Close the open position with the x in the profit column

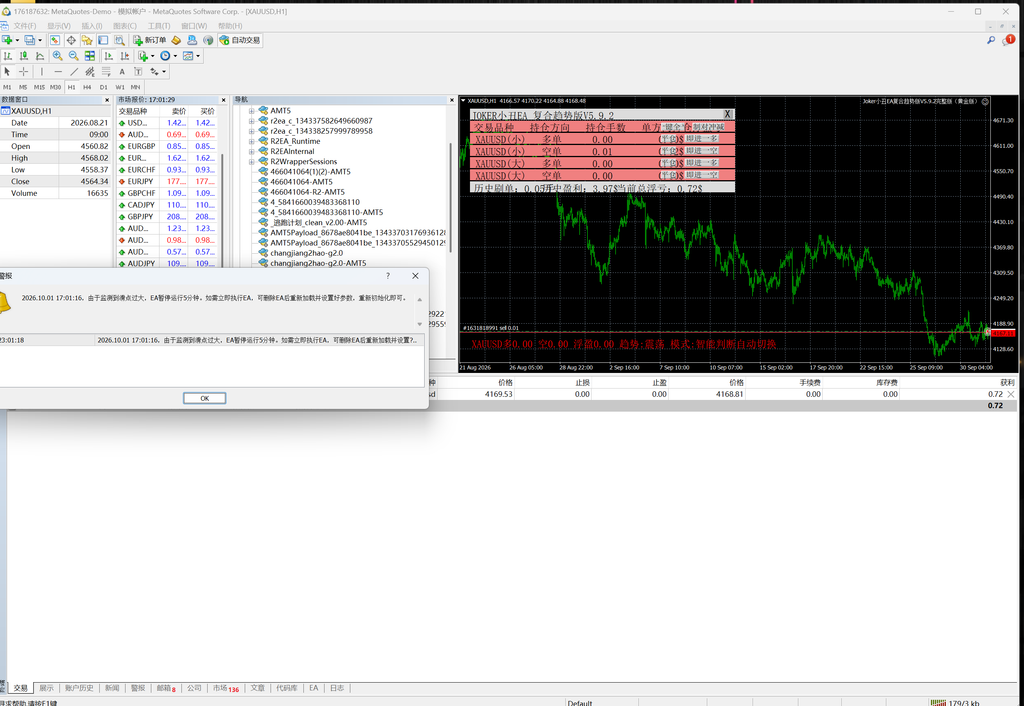[1011, 394]
